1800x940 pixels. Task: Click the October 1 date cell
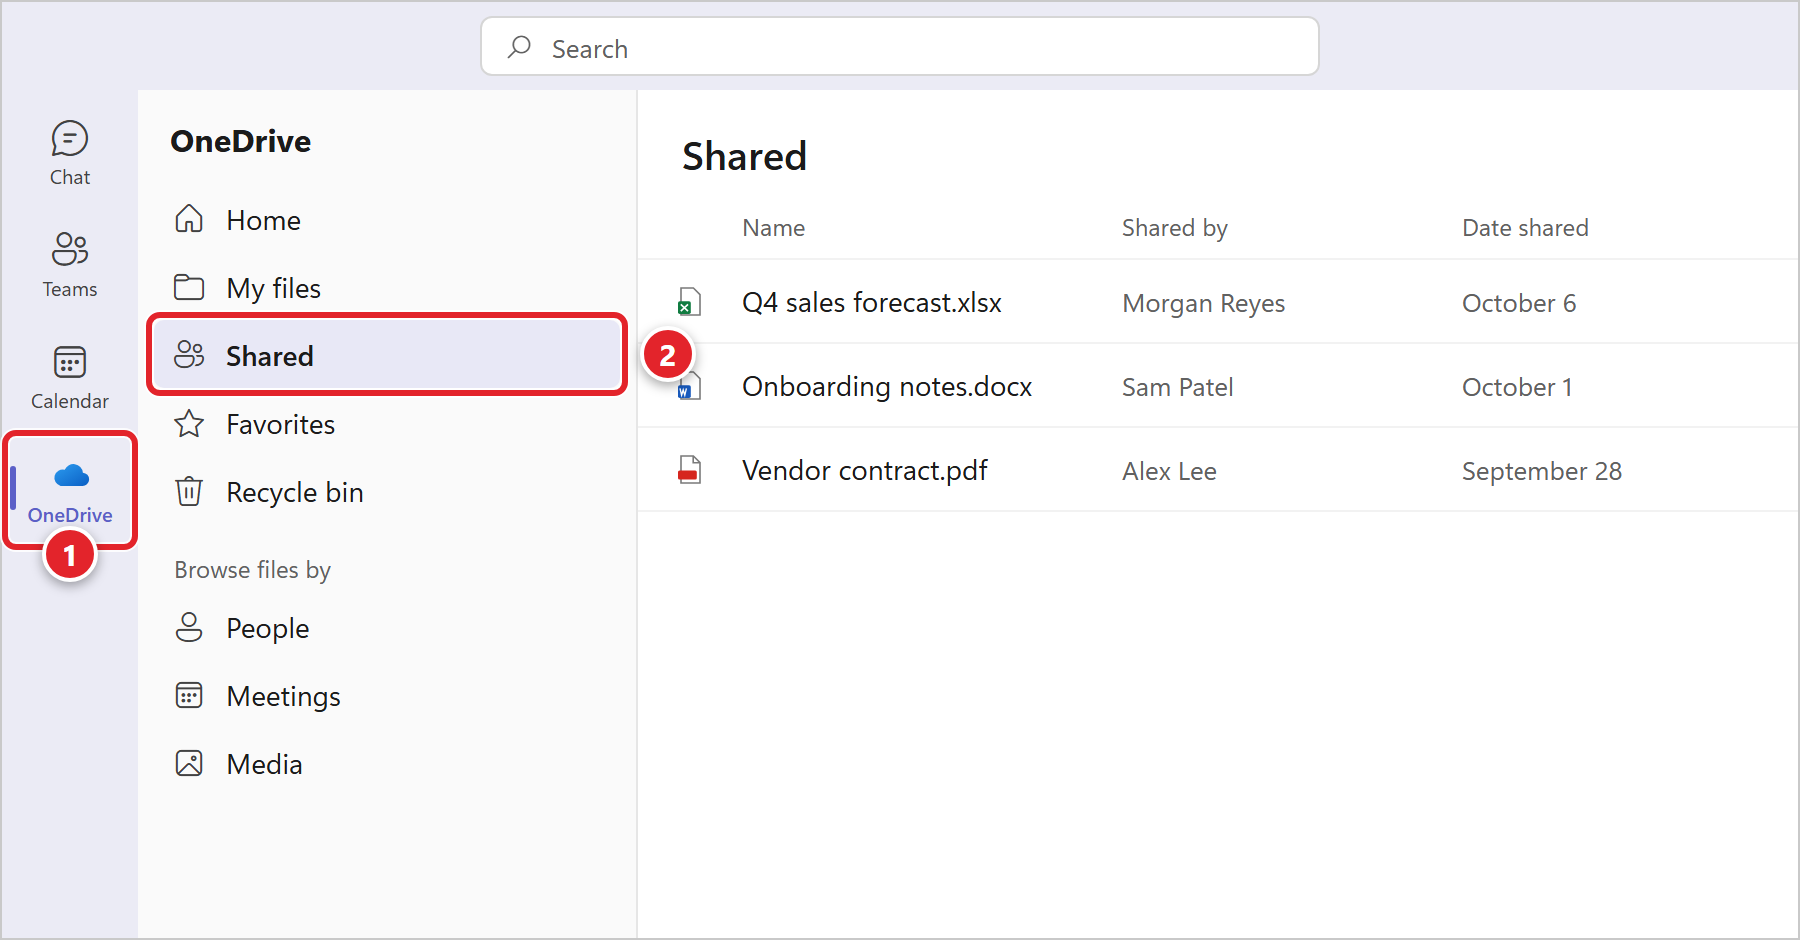pos(1517,387)
